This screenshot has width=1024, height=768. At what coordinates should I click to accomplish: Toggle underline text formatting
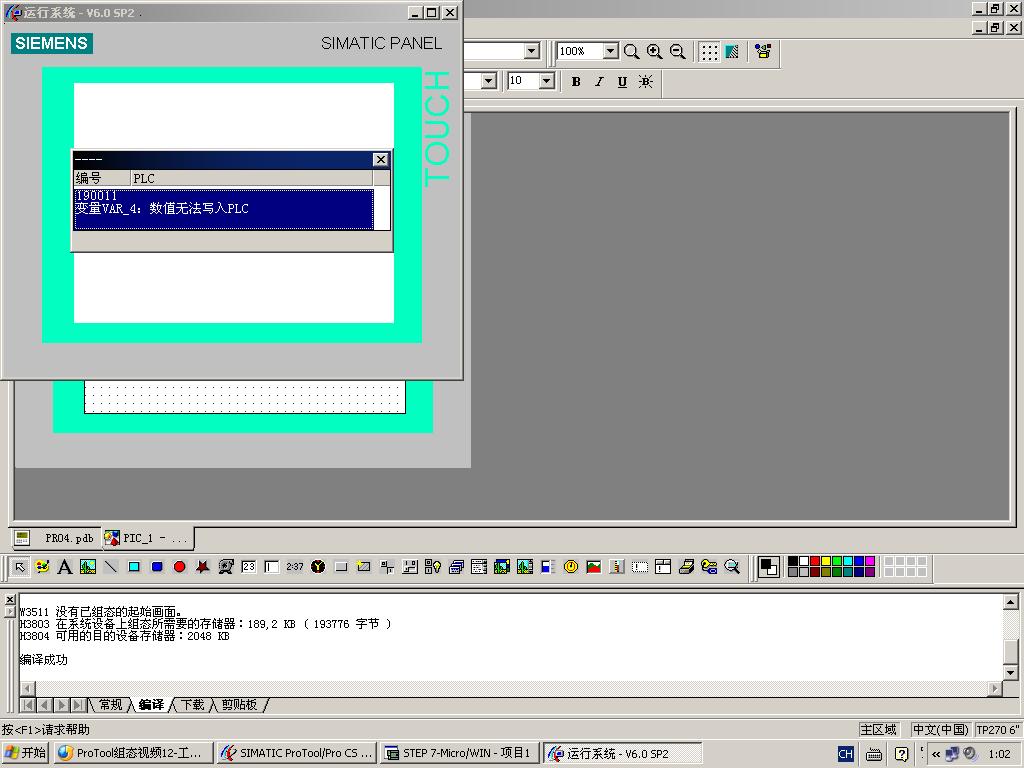click(622, 82)
